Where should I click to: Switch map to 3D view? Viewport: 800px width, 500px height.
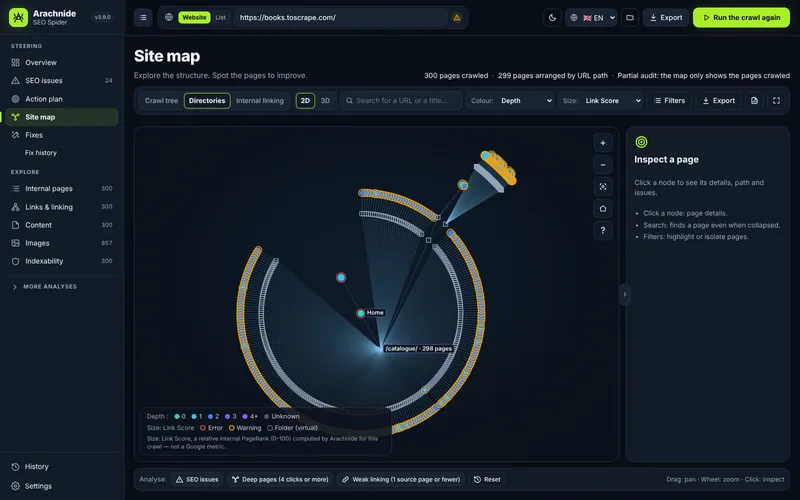(x=325, y=101)
